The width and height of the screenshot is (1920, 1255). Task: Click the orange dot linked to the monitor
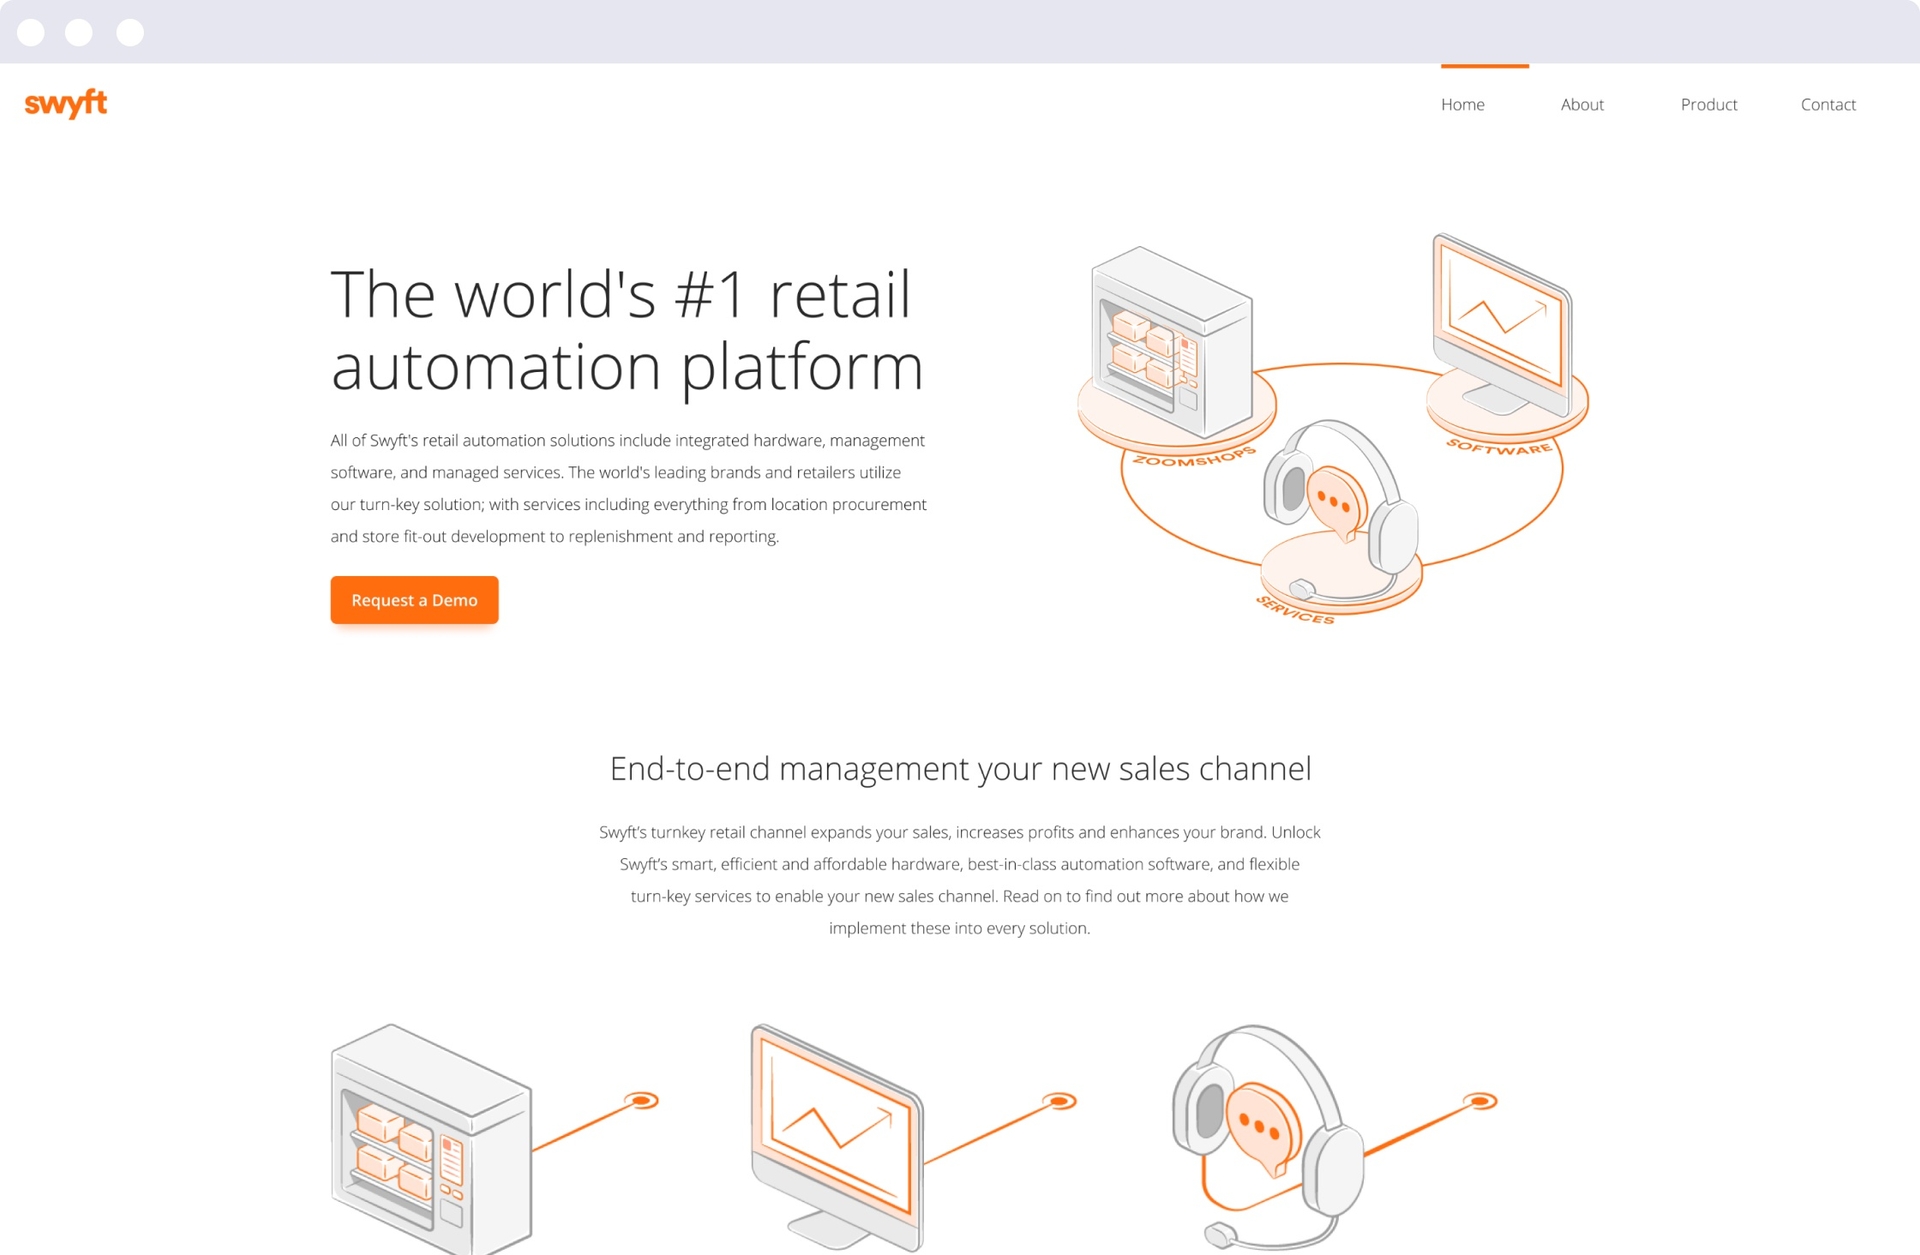[1059, 1100]
